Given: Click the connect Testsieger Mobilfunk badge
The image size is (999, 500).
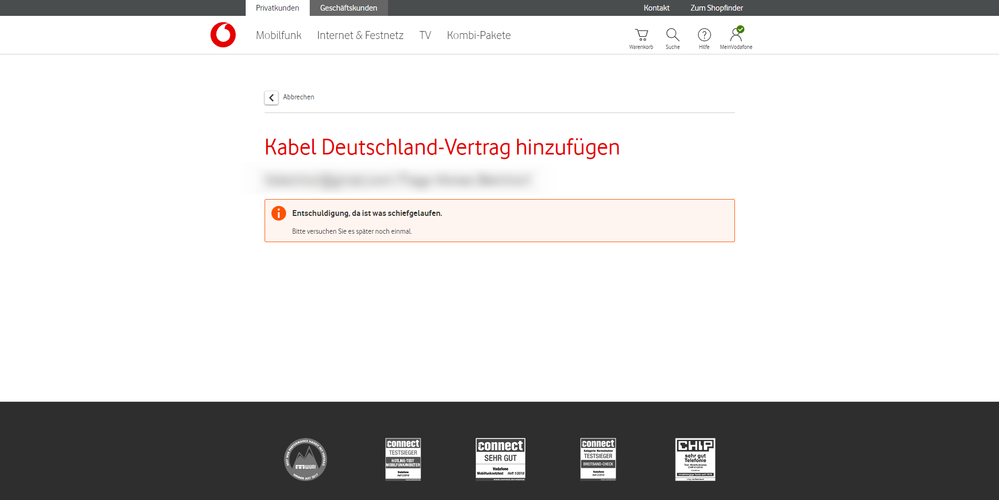Looking at the screenshot, I should point(403,459).
